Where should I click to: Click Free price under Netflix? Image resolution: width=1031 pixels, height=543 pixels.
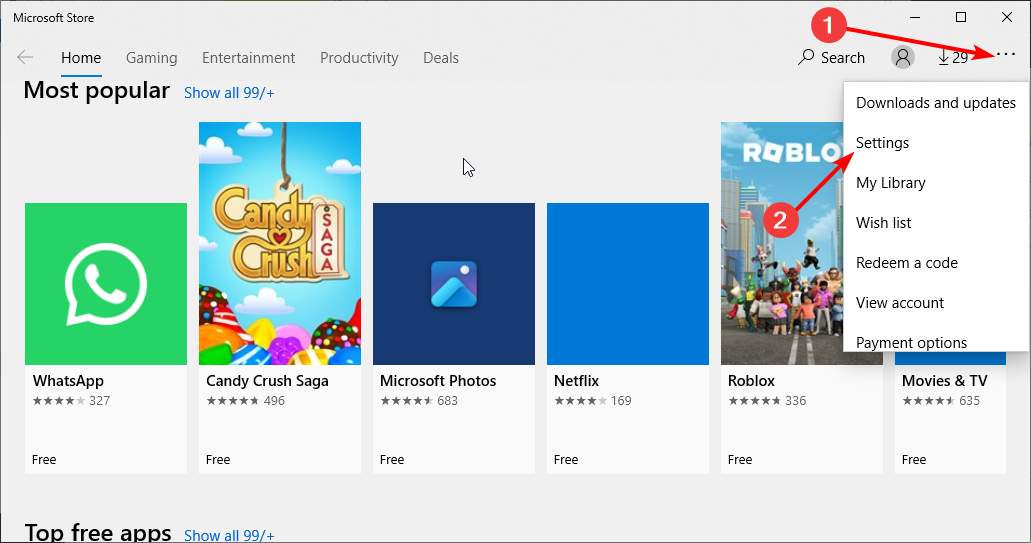point(566,460)
